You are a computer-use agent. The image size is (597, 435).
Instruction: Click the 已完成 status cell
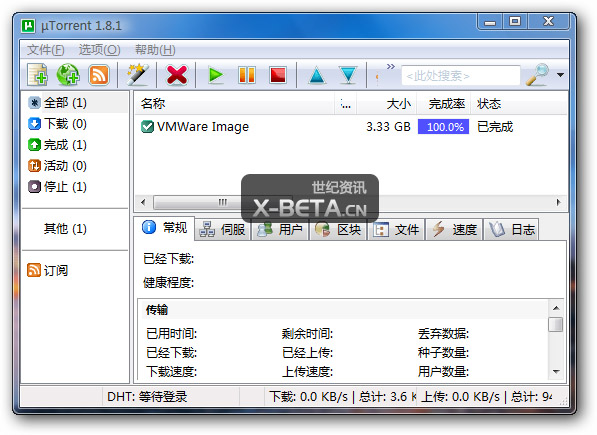(x=495, y=127)
